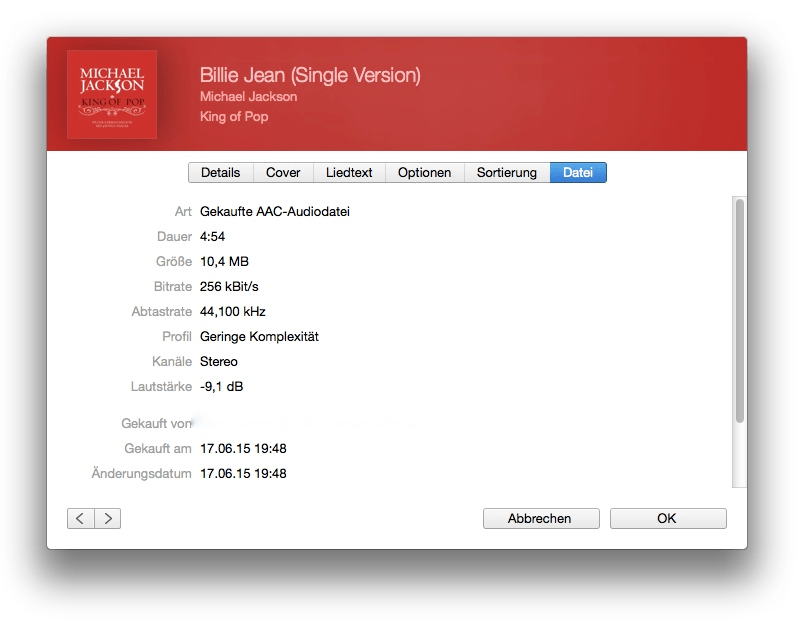The width and height of the screenshot is (811, 627).
Task: Open the Sortierung tab
Action: 507,172
